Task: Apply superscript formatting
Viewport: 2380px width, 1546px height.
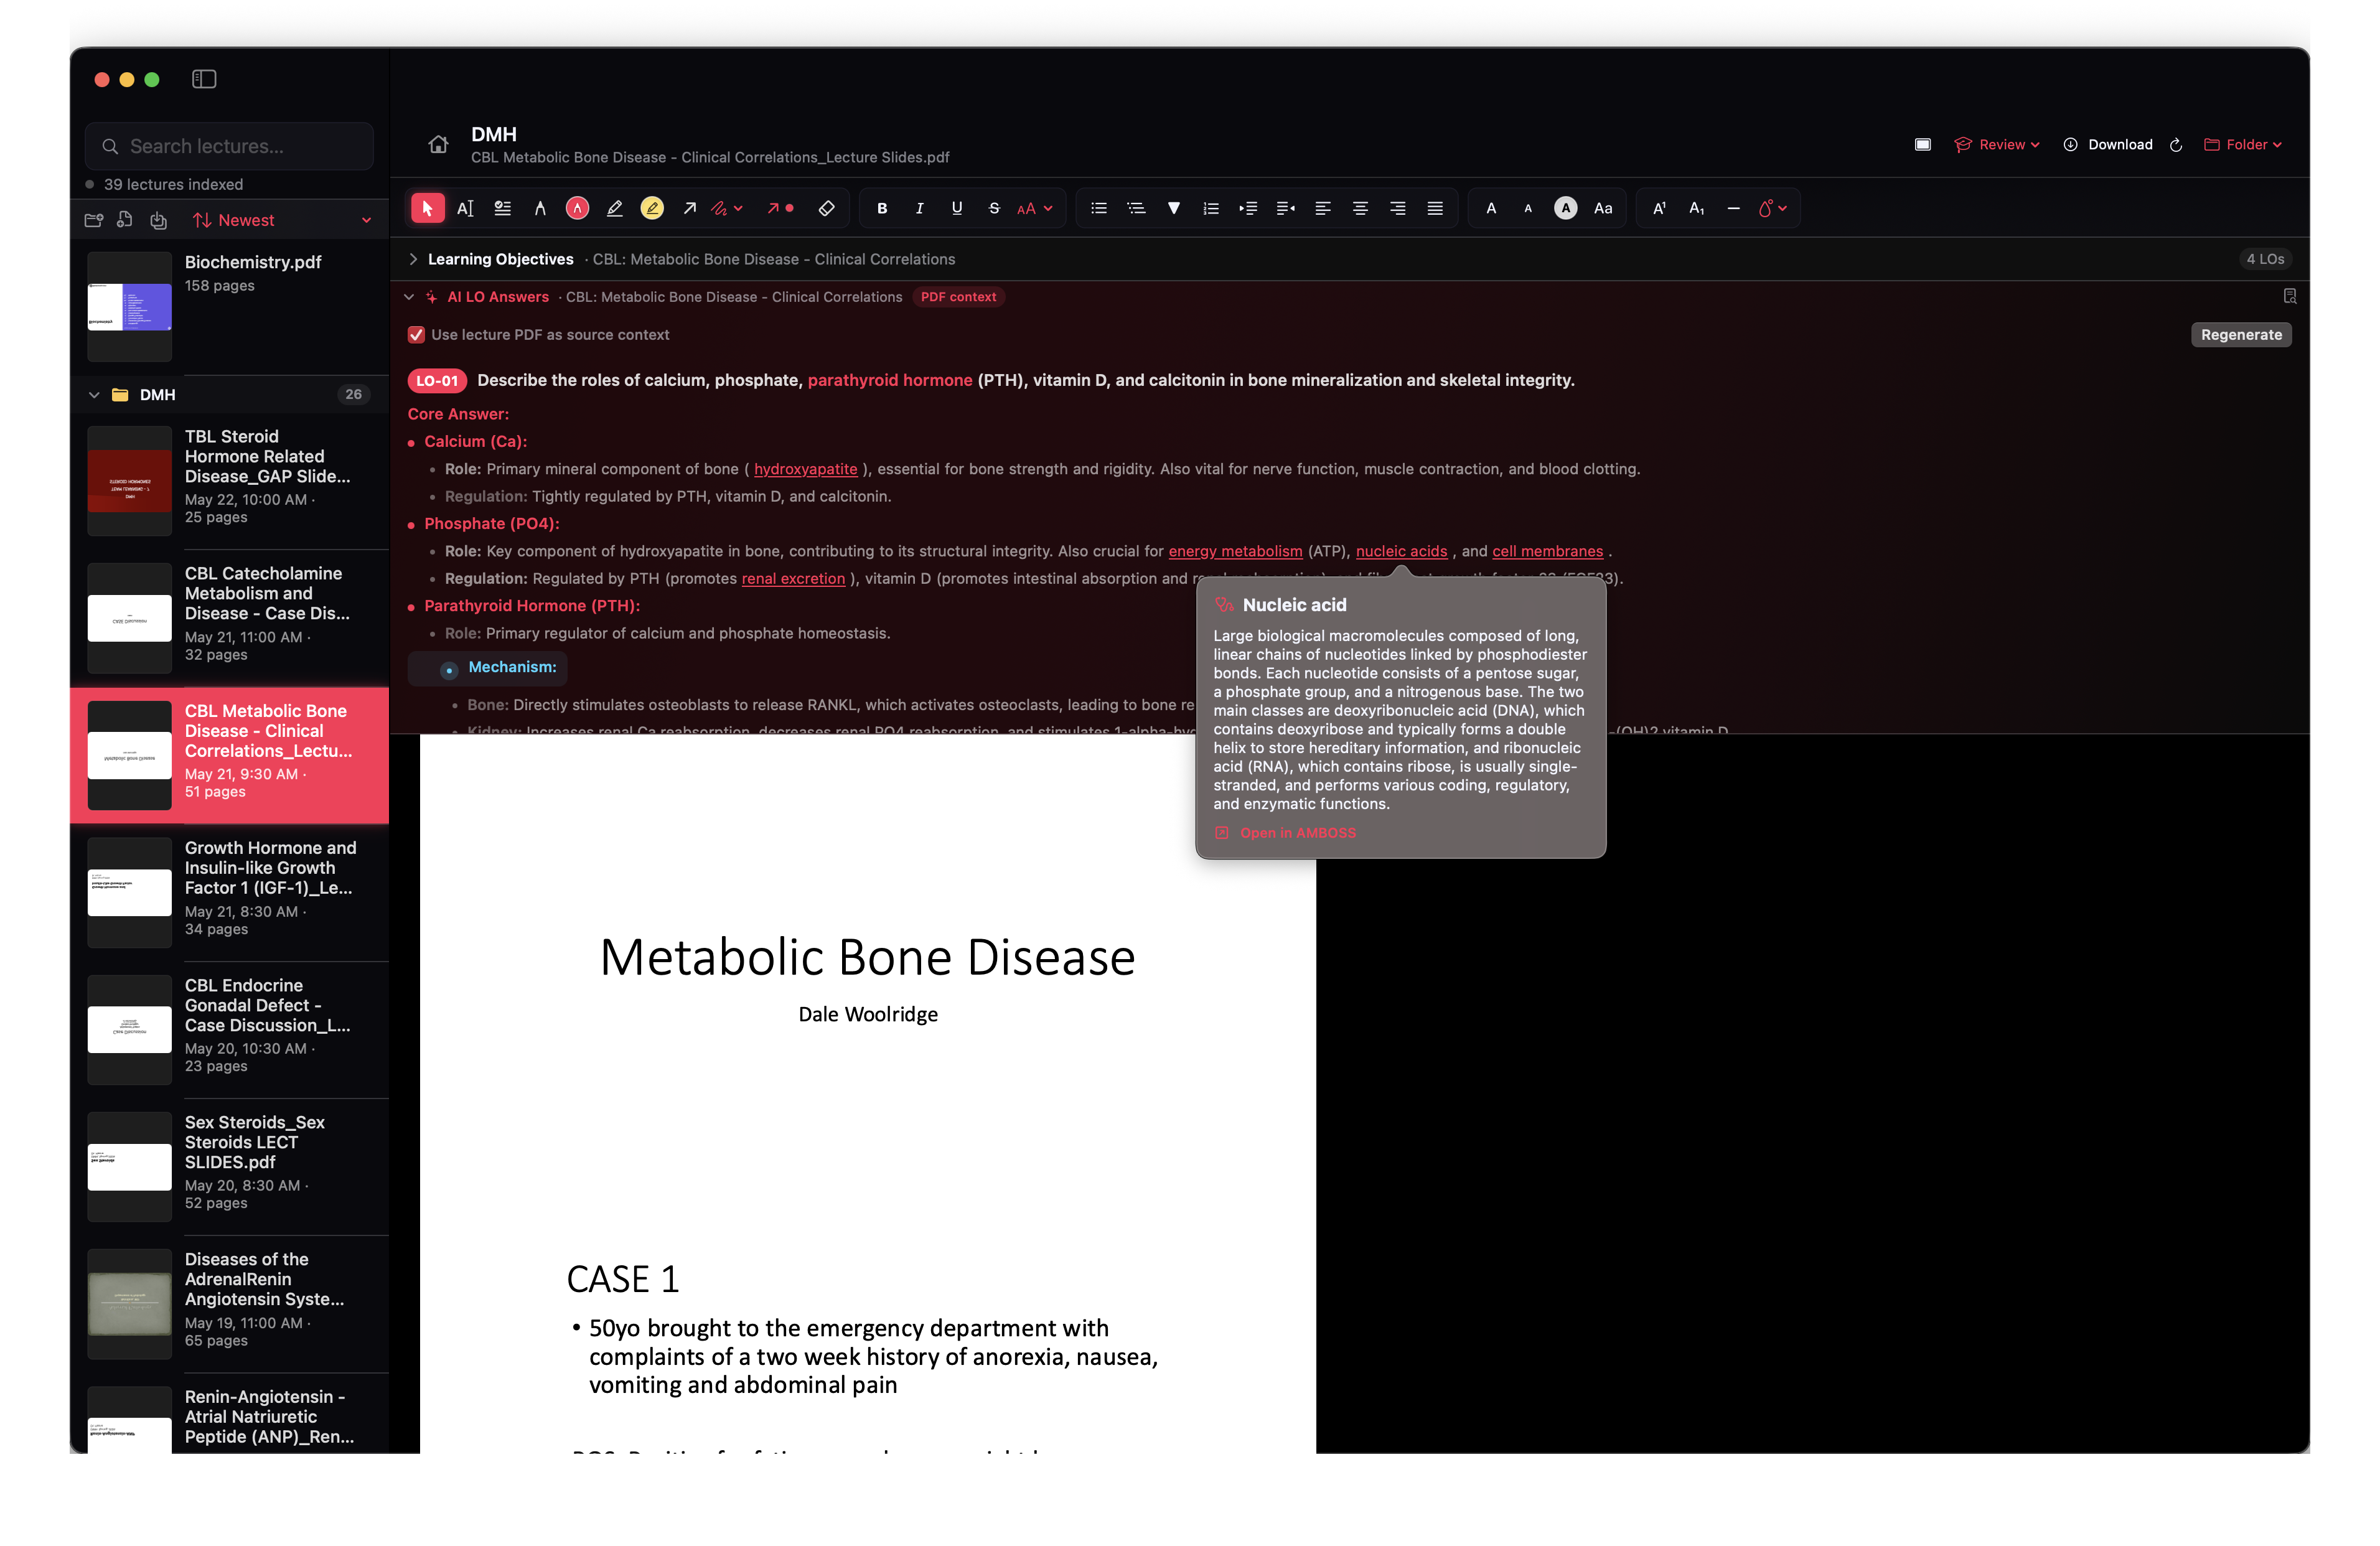Action: (x=1659, y=208)
